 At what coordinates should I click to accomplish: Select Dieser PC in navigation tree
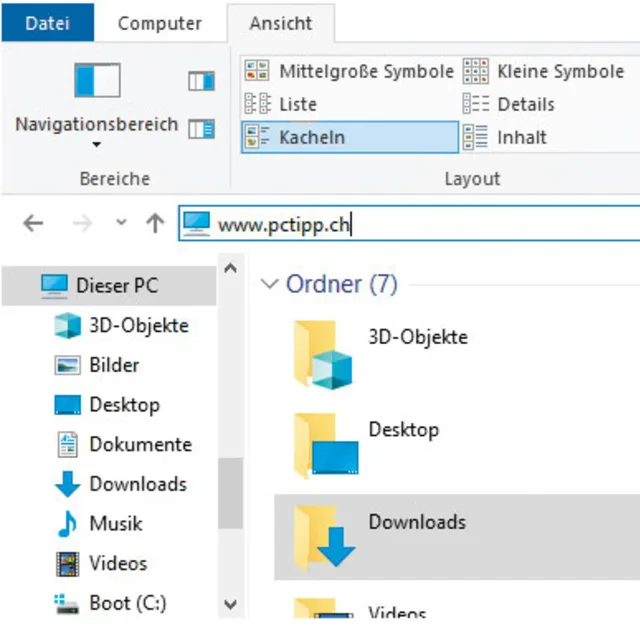click(109, 285)
